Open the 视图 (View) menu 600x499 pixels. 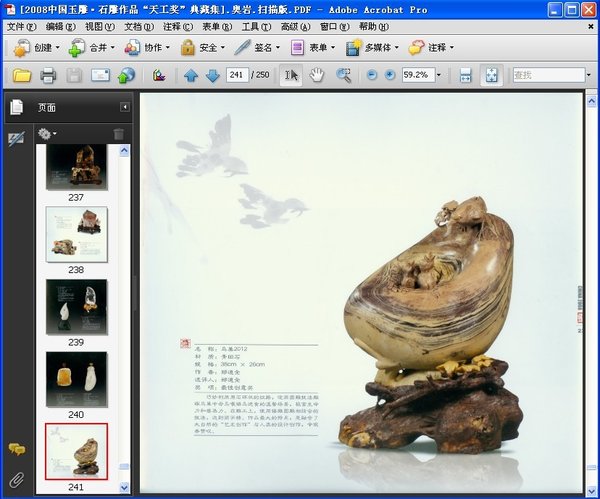[99, 26]
